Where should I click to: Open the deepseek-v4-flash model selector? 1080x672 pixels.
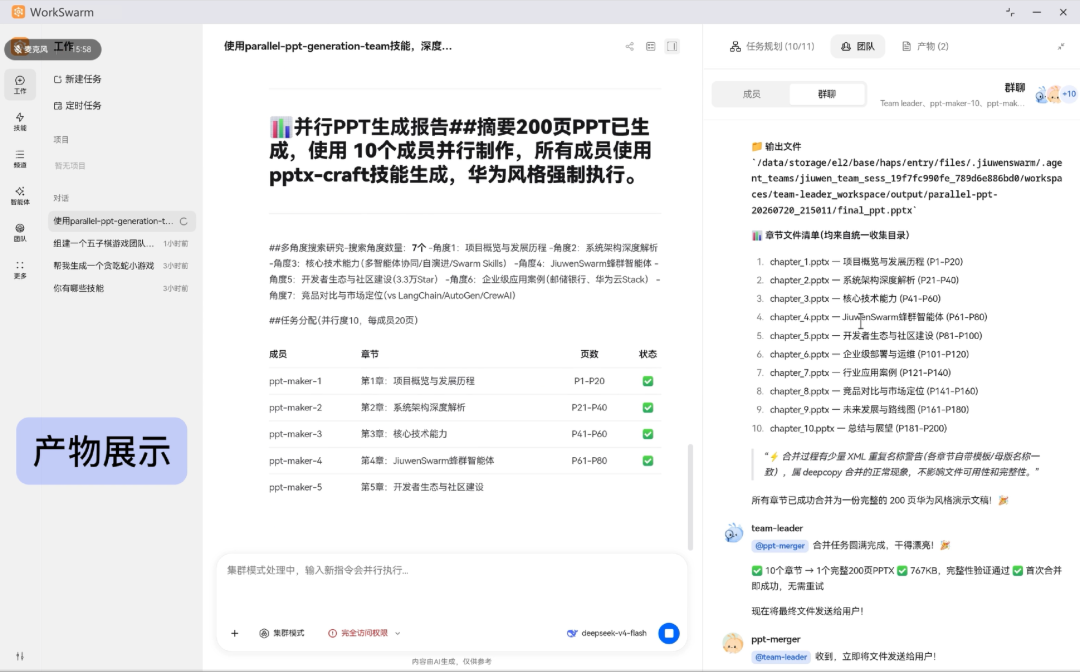point(607,633)
